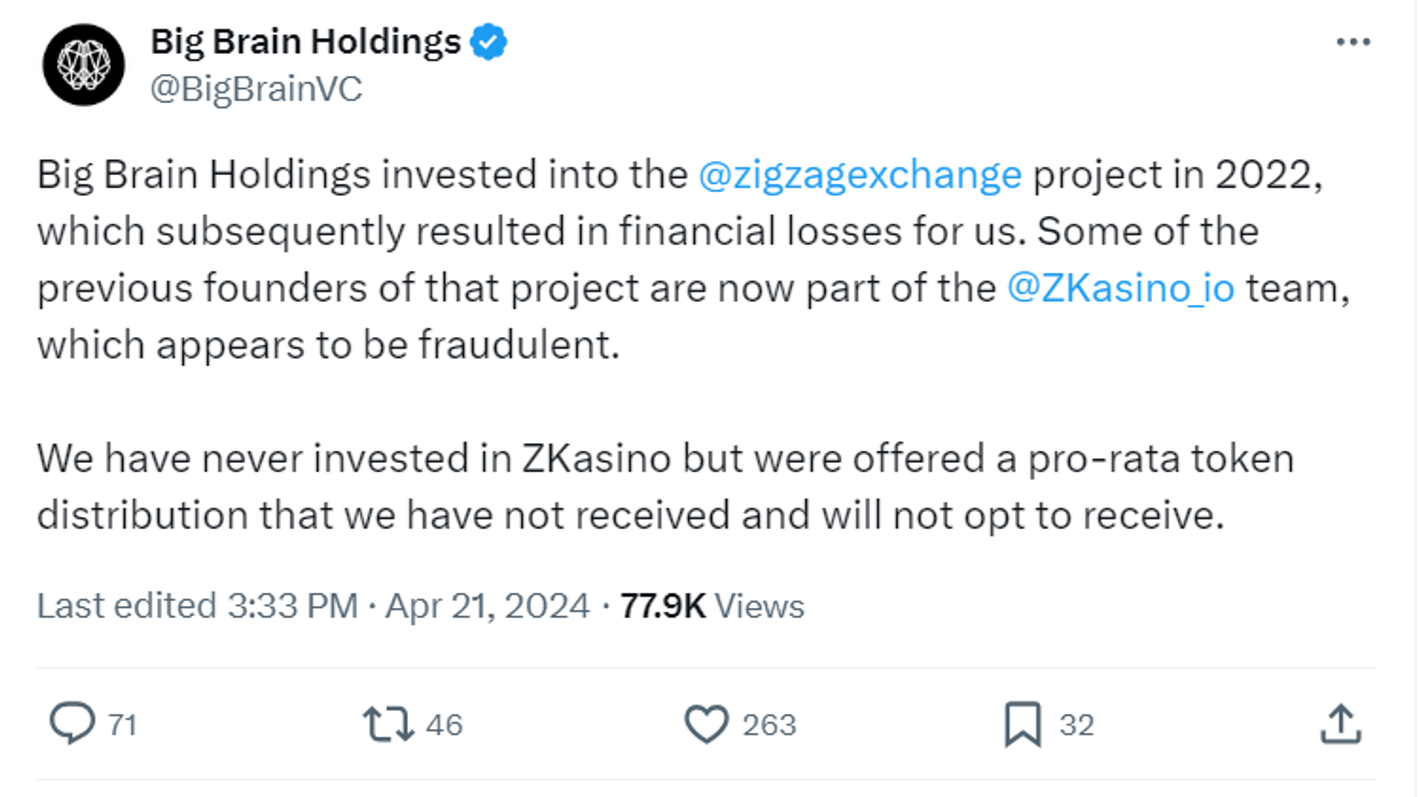Click the verified blue checkmark badge
The image size is (1420, 797).
click(x=489, y=41)
